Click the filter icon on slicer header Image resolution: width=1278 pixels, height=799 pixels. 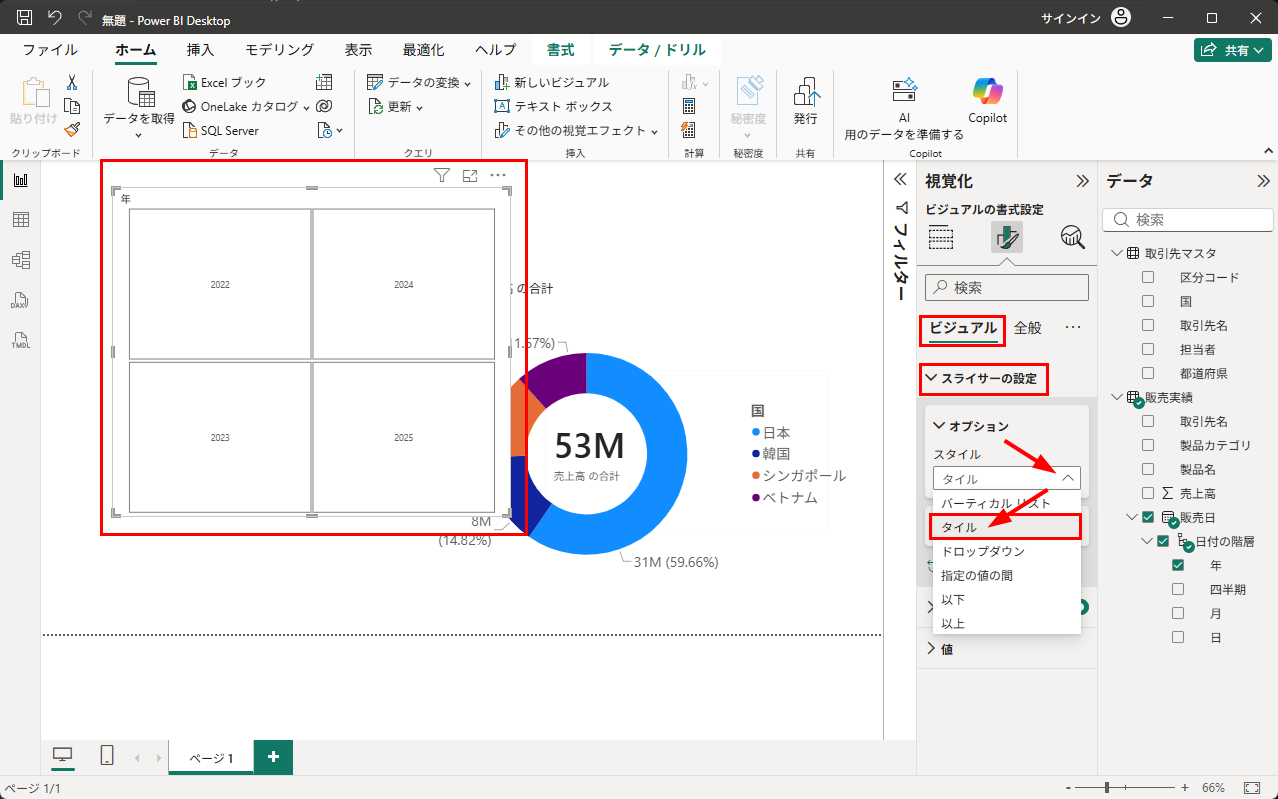tap(442, 176)
